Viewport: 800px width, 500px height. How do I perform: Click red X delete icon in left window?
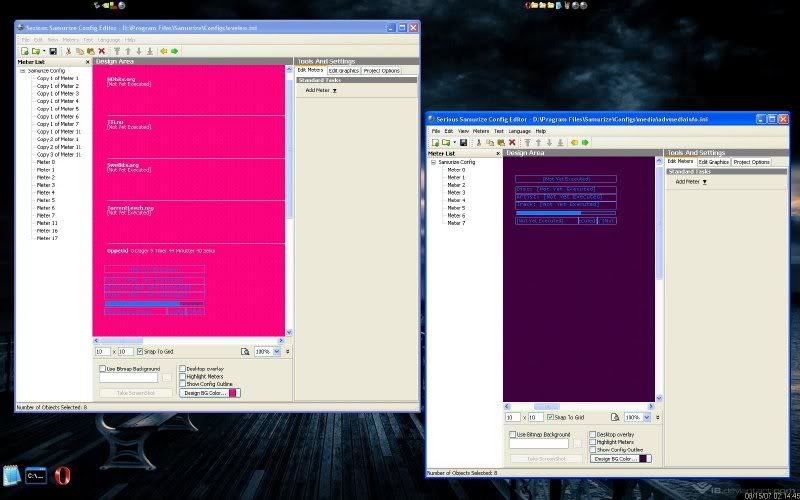[x=102, y=51]
